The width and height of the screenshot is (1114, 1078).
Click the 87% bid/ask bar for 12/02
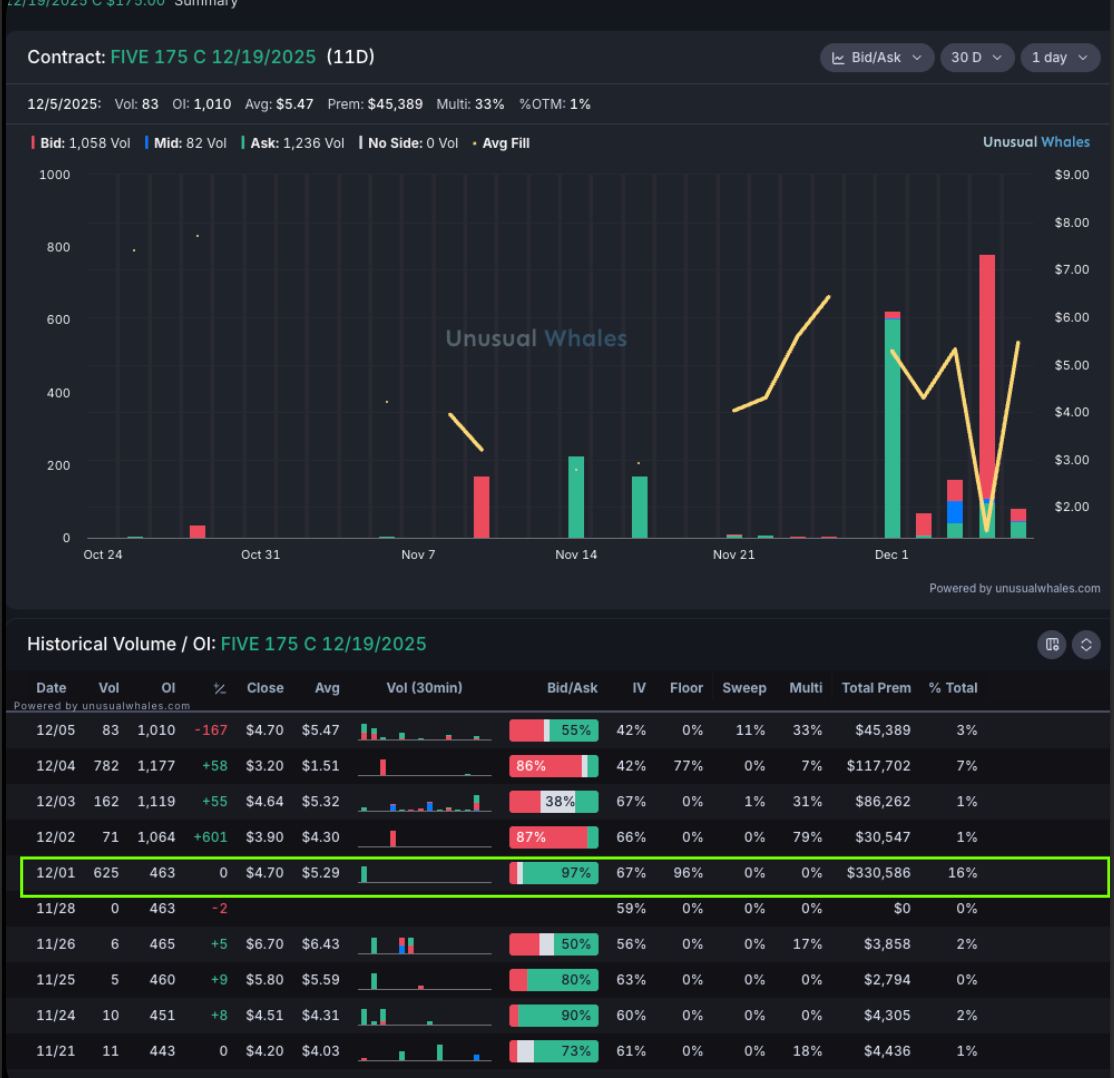pyautogui.click(x=553, y=836)
